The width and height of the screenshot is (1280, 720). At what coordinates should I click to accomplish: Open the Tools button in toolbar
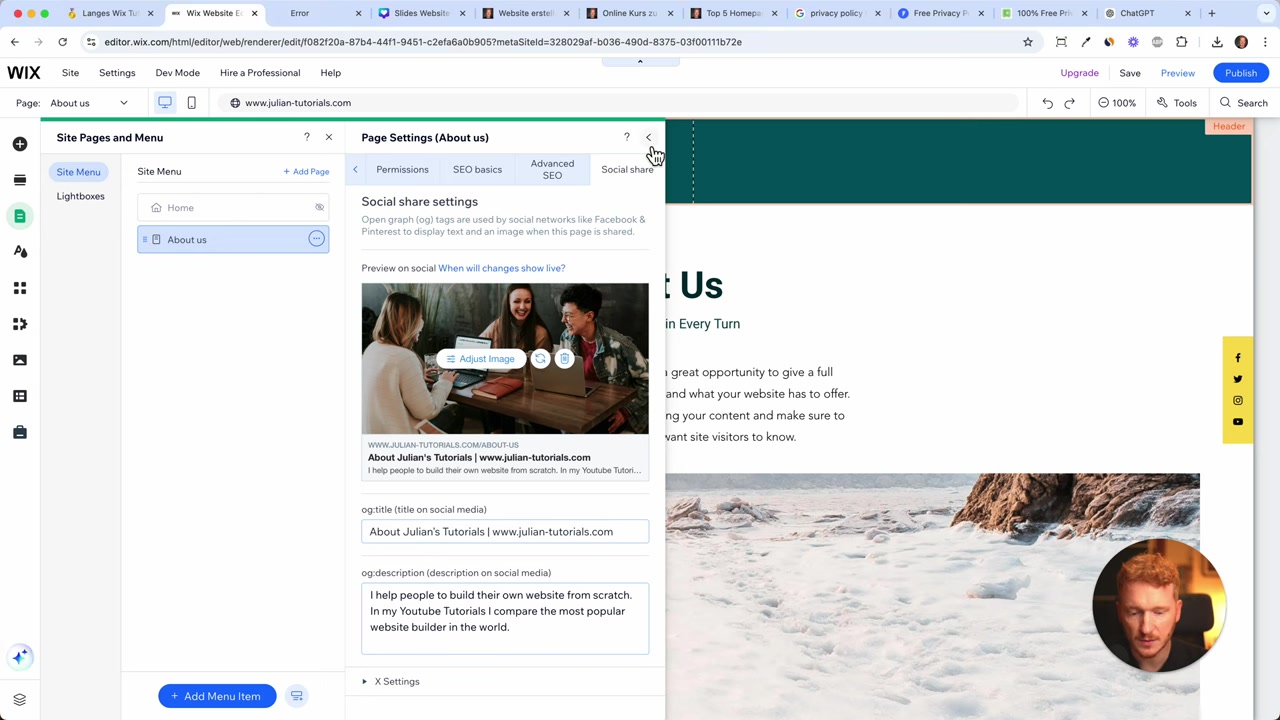point(1177,103)
